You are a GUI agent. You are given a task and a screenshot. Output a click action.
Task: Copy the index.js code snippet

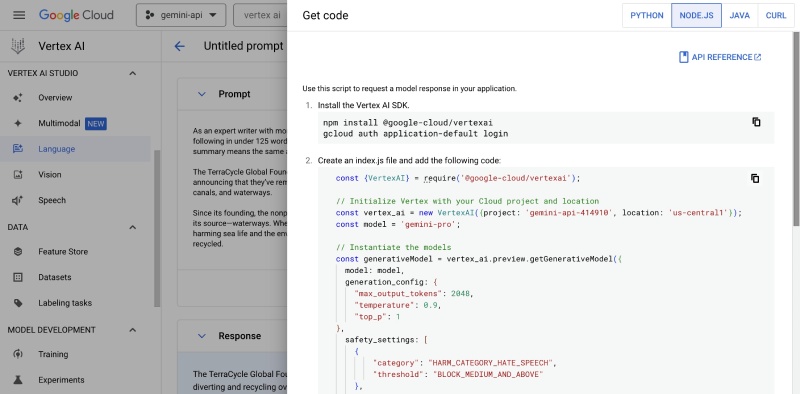click(755, 178)
